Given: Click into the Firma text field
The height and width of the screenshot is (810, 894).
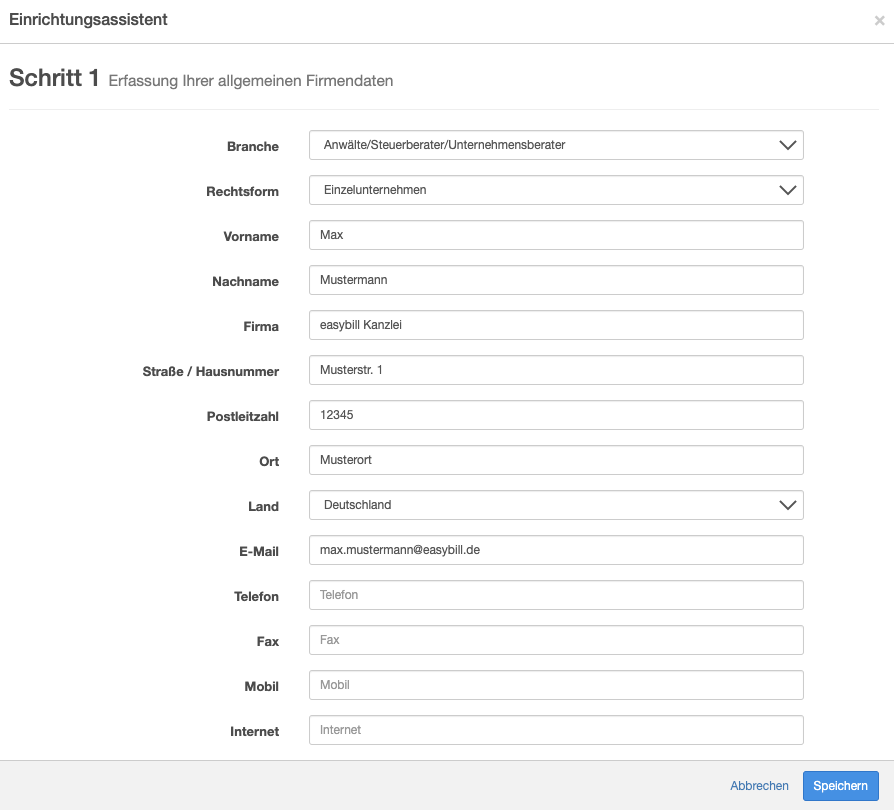Looking at the screenshot, I should click(x=555, y=325).
